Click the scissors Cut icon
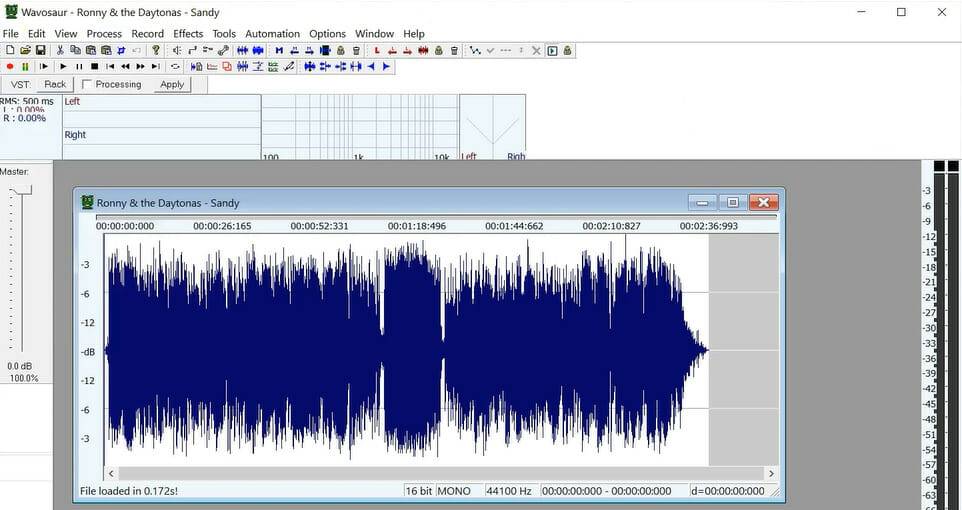Screen dimensions: 962x510 pyautogui.click(x=60, y=50)
